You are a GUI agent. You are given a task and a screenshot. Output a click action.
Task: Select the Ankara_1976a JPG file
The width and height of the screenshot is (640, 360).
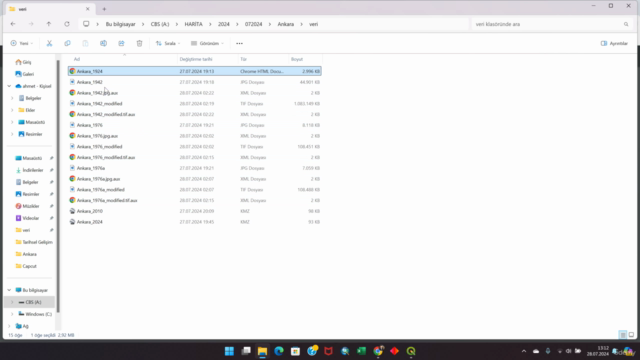195,168
